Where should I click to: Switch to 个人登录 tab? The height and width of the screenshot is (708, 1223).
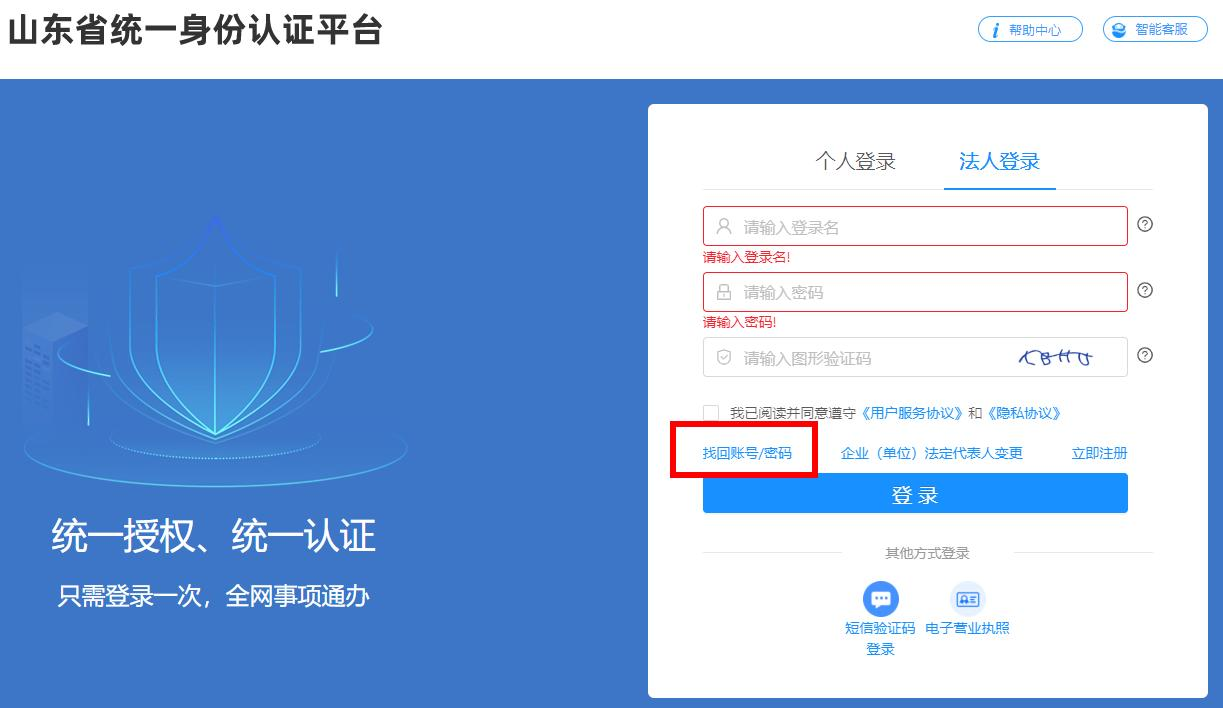click(855, 161)
